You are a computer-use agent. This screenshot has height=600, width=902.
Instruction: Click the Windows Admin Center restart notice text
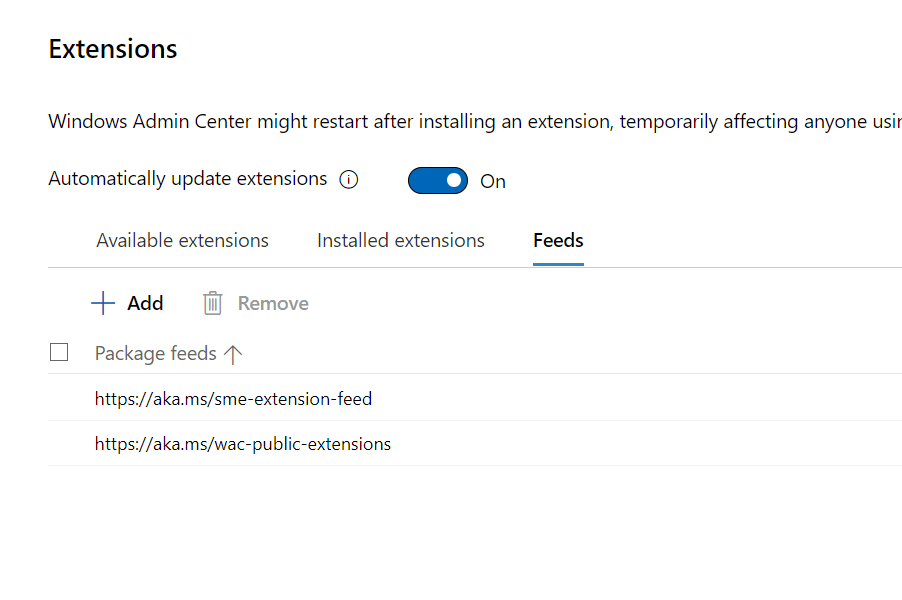(x=475, y=122)
